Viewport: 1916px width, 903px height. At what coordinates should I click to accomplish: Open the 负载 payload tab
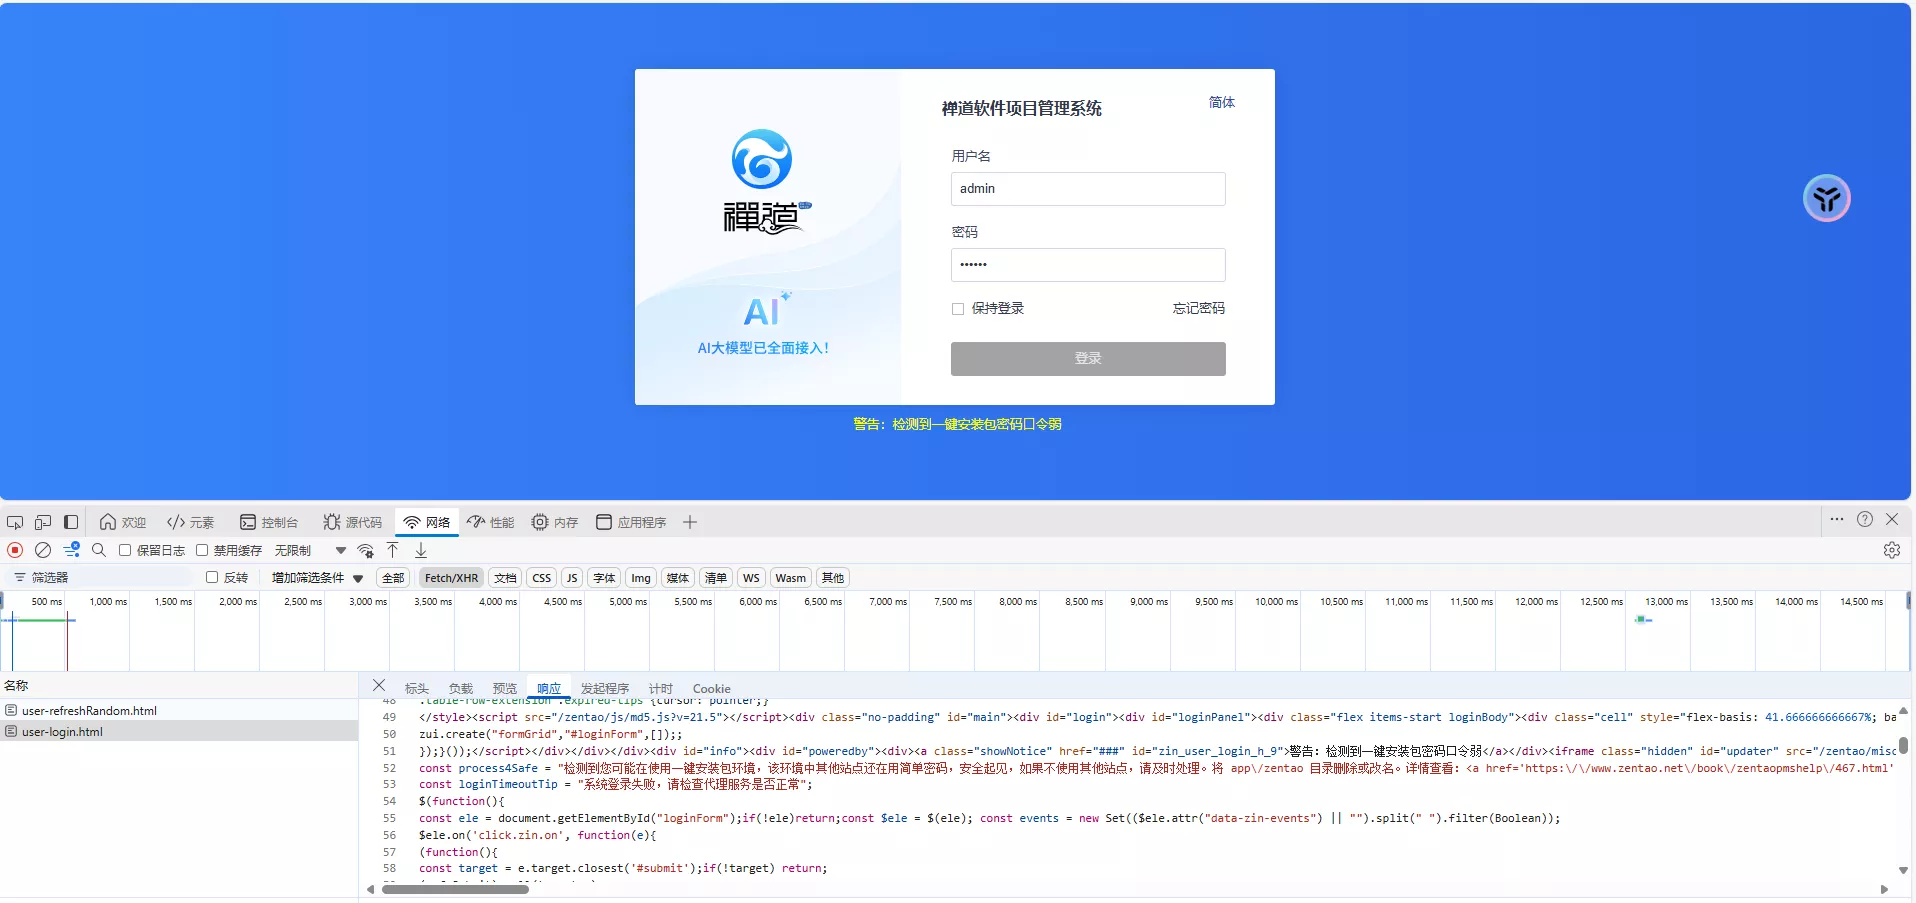(460, 688)
